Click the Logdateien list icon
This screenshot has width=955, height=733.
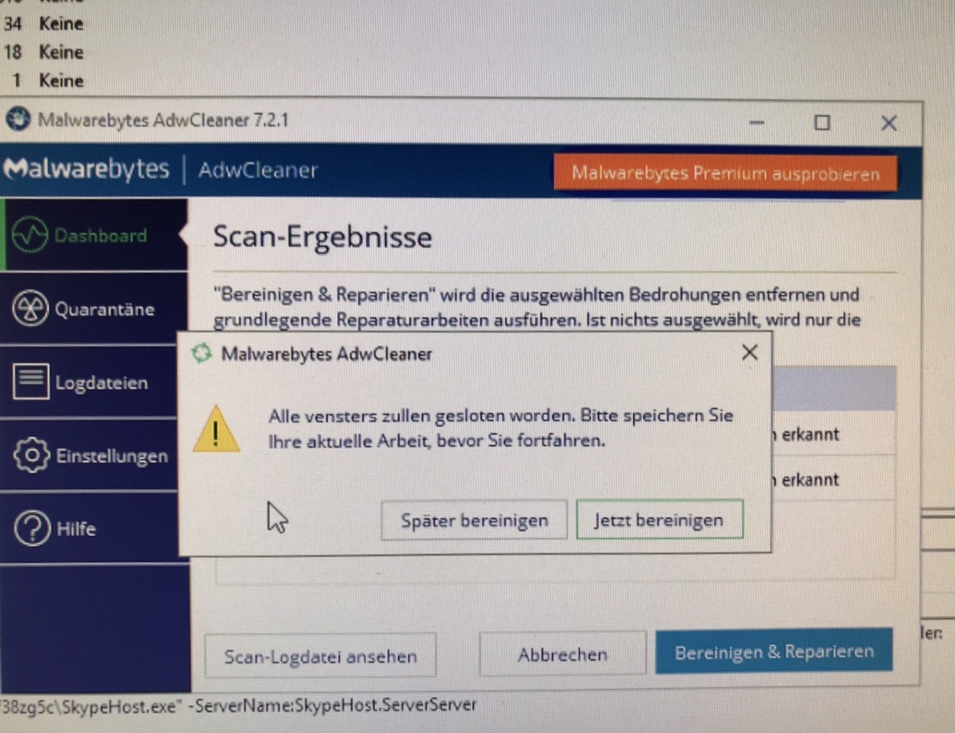tap(30, 382)
